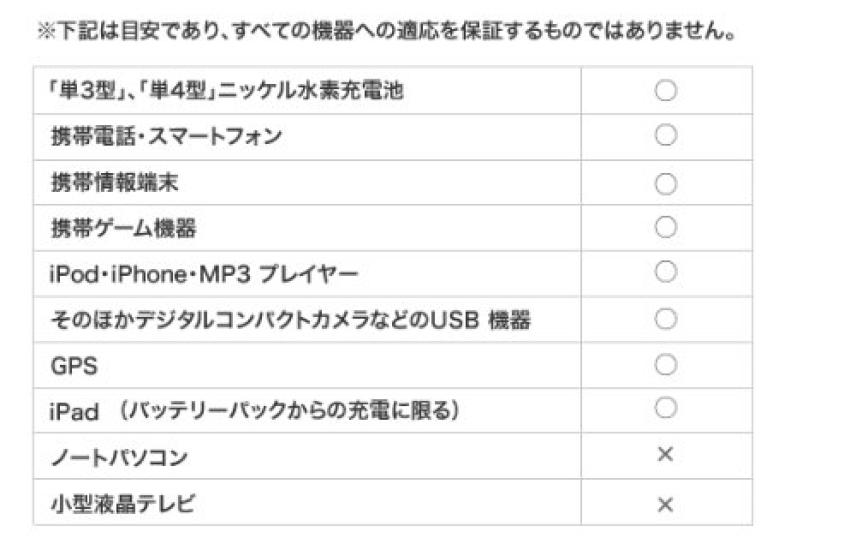Select the 「単3型」、「単4型」ニッケル水素充電池 text

click(227, 91)
